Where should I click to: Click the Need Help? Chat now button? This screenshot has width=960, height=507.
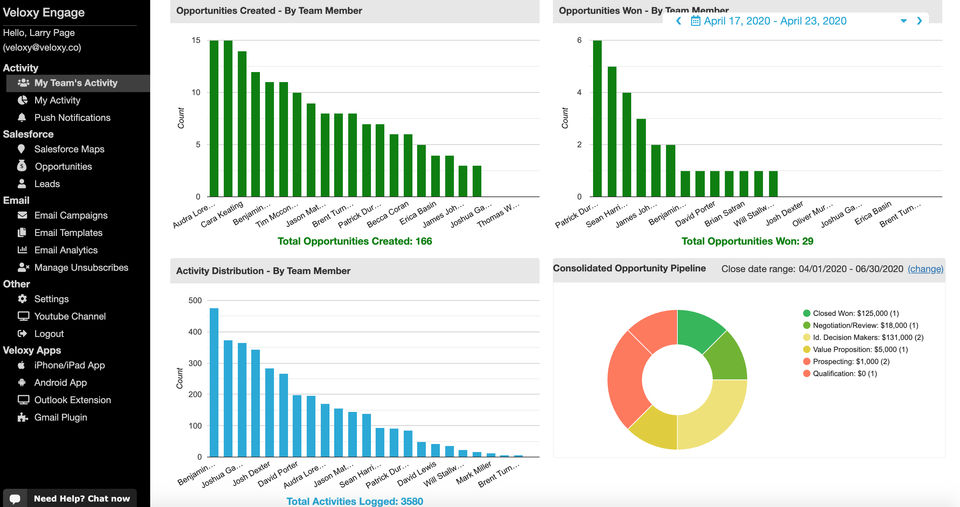[70, 498]
